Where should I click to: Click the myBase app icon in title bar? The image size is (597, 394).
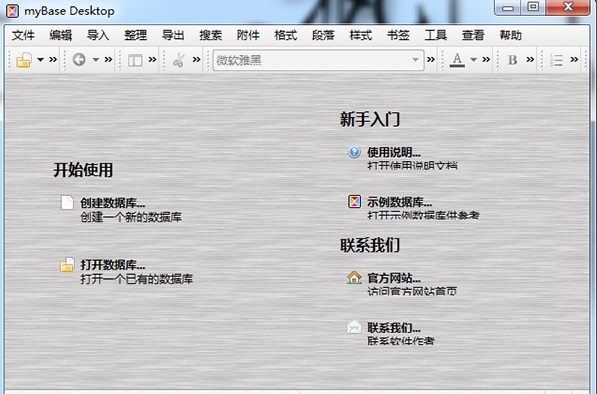(12, 11)
